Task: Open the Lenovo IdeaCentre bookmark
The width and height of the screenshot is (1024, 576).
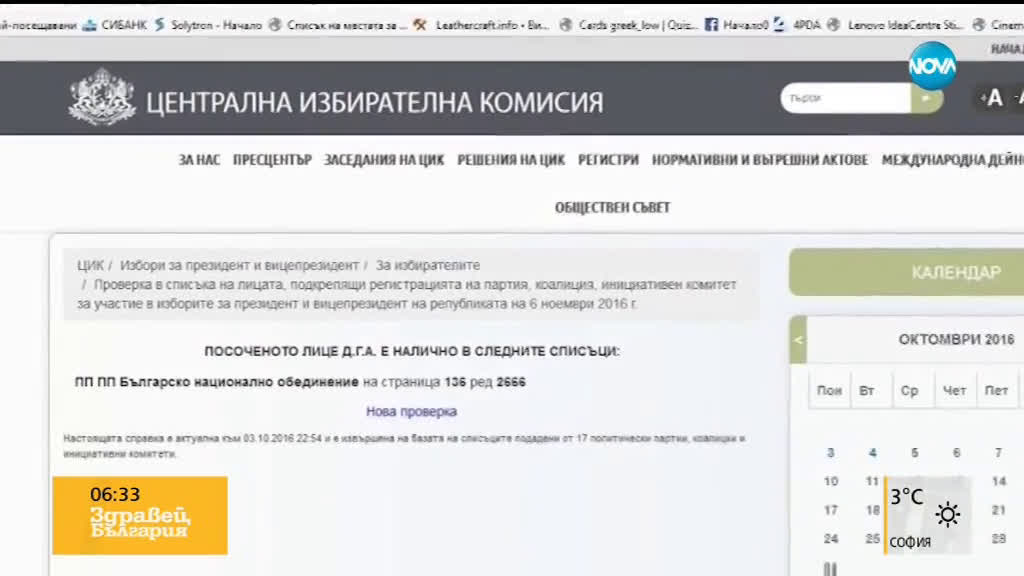Action: tap(895, 25)
